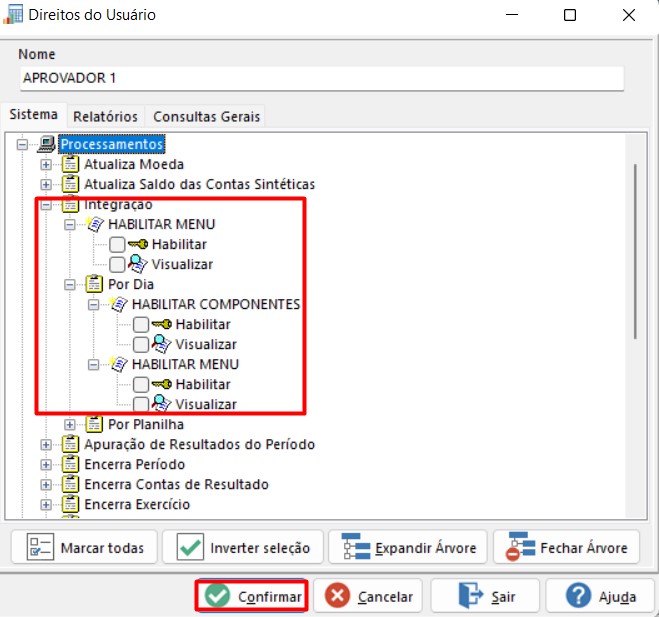The width and height of the screenshot is (659, 617).
Task: Click the clipboard icon of Apuração de Resultados do Período
Action: coord(70,444)
